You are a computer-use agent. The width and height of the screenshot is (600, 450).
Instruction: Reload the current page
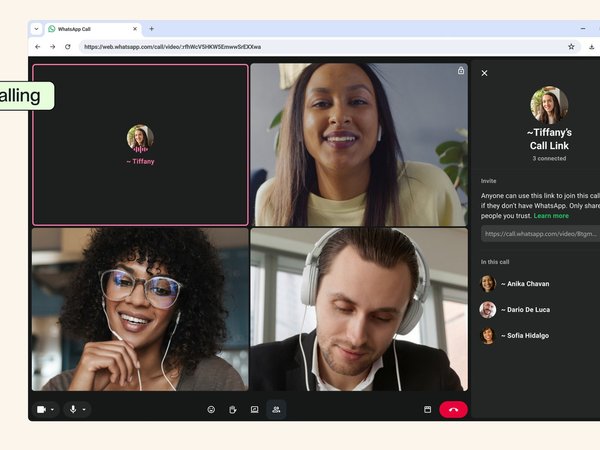68,47
